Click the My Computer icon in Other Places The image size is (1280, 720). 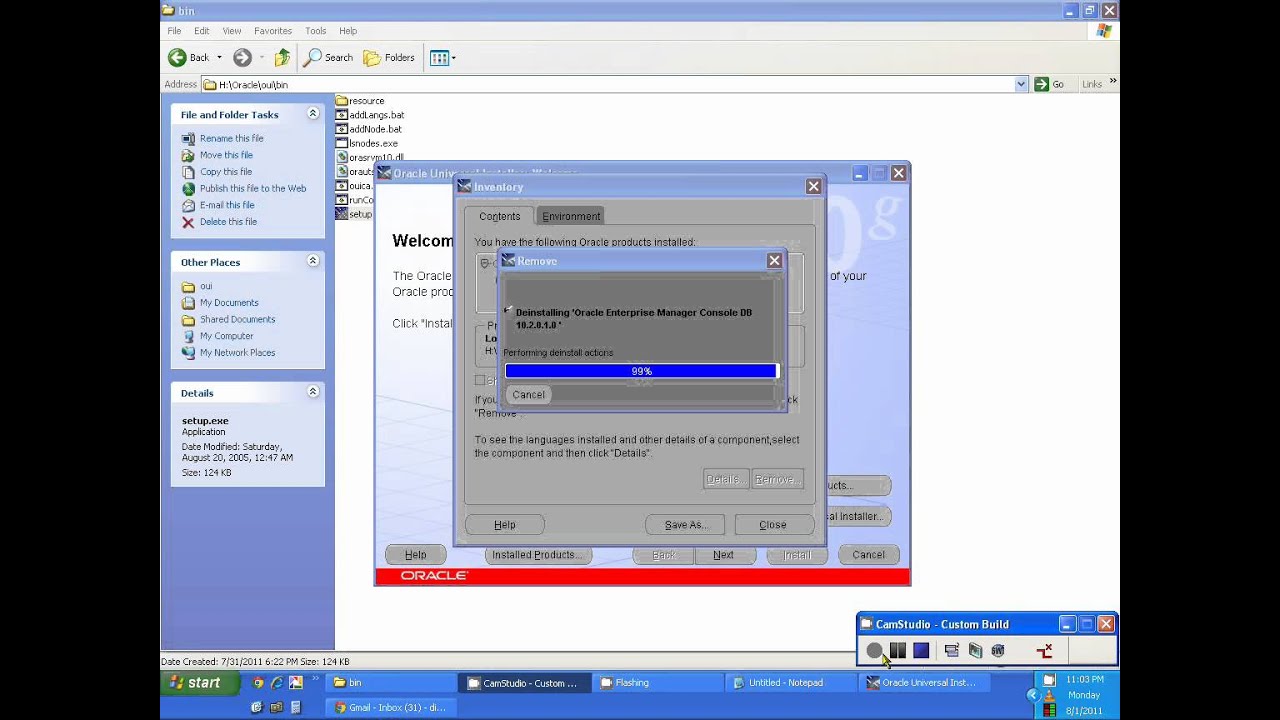pyautogui.click(x=188, y=336)
